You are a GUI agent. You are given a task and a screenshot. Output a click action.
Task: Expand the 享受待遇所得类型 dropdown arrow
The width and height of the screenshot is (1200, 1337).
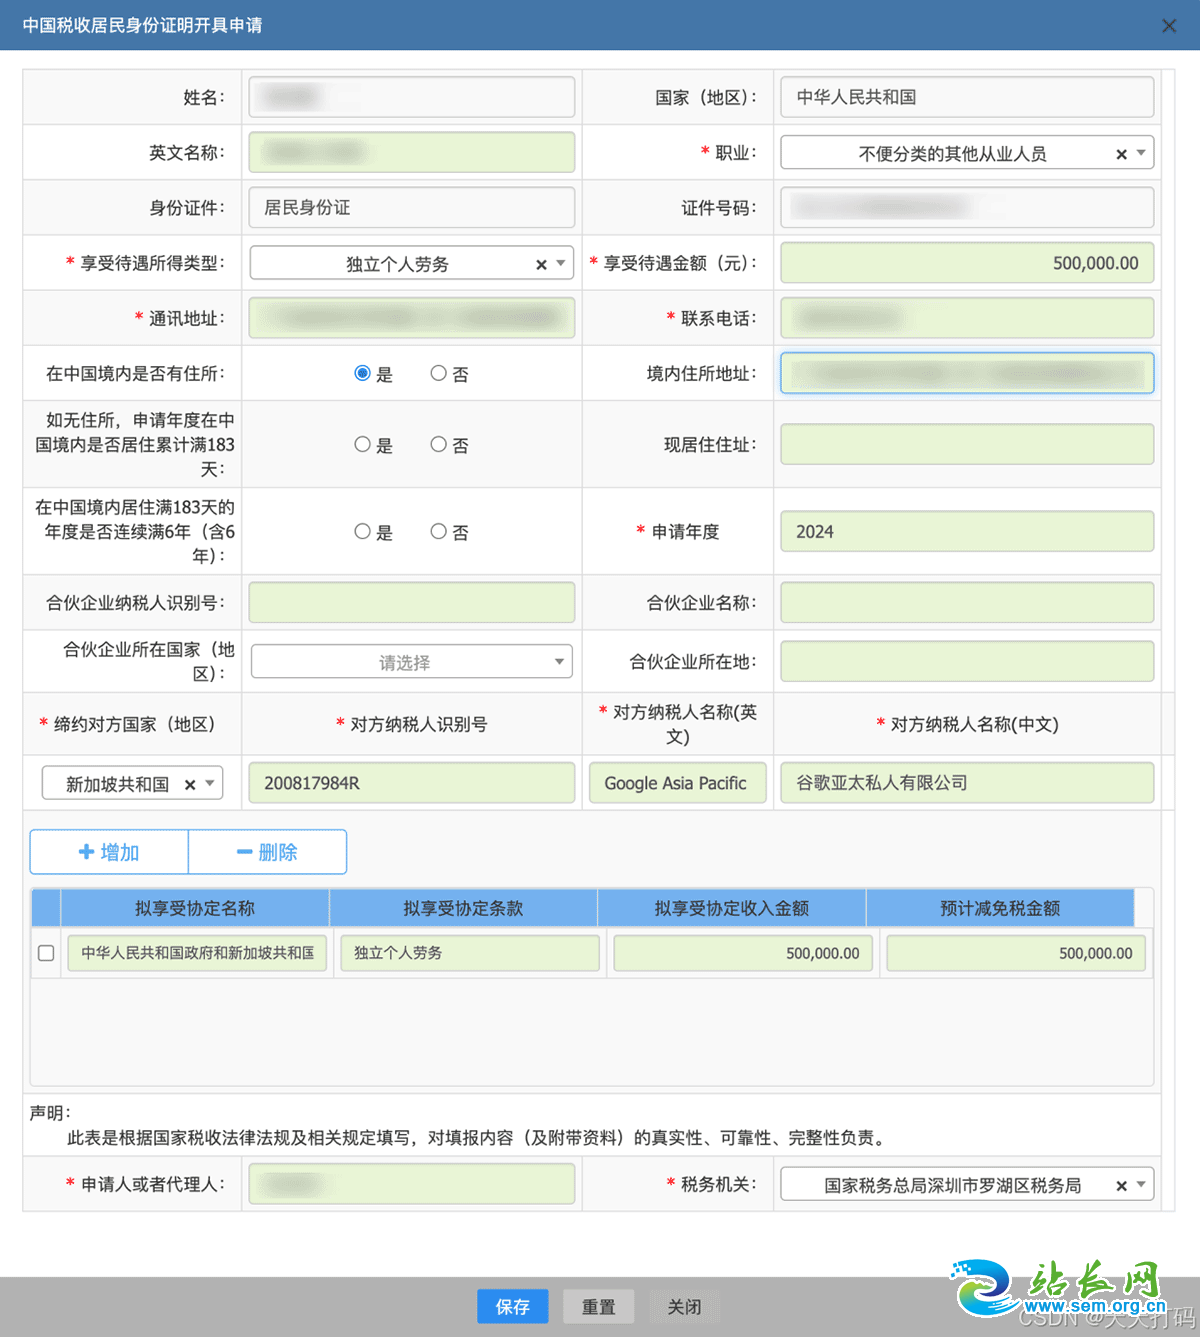[x=561, y=264]
